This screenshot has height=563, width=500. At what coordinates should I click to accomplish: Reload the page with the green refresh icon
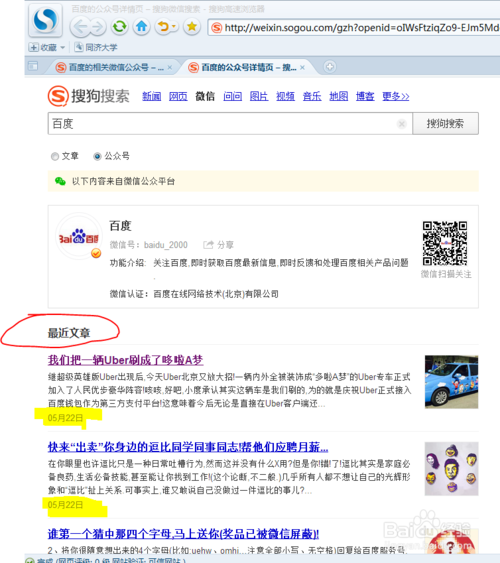tap(120, 26)
